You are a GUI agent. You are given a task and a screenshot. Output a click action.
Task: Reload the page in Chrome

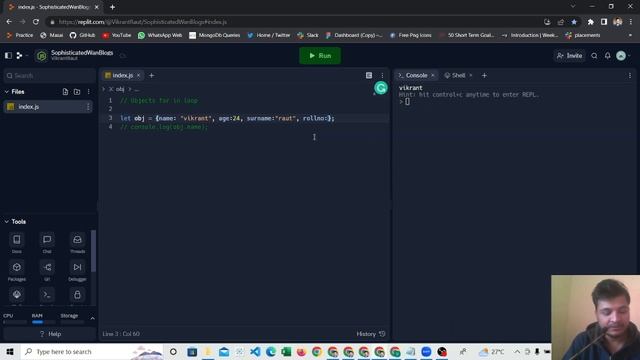[36, 22]
